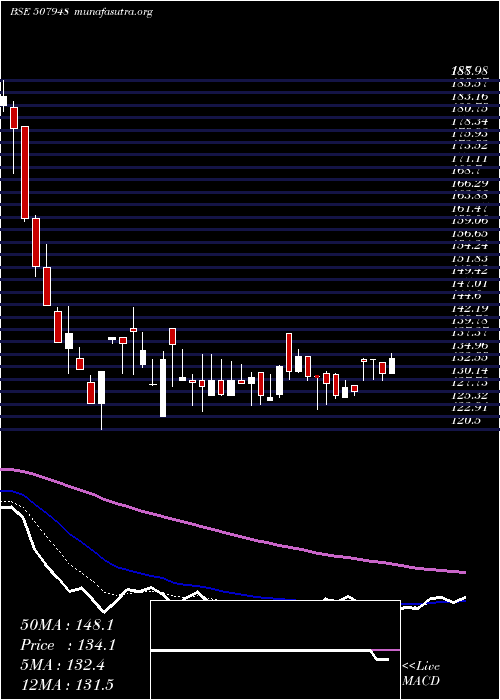The width and height of the screenshot is (500, 700).
Task: Select the 161.47 axis value
Action: point(470,208)
